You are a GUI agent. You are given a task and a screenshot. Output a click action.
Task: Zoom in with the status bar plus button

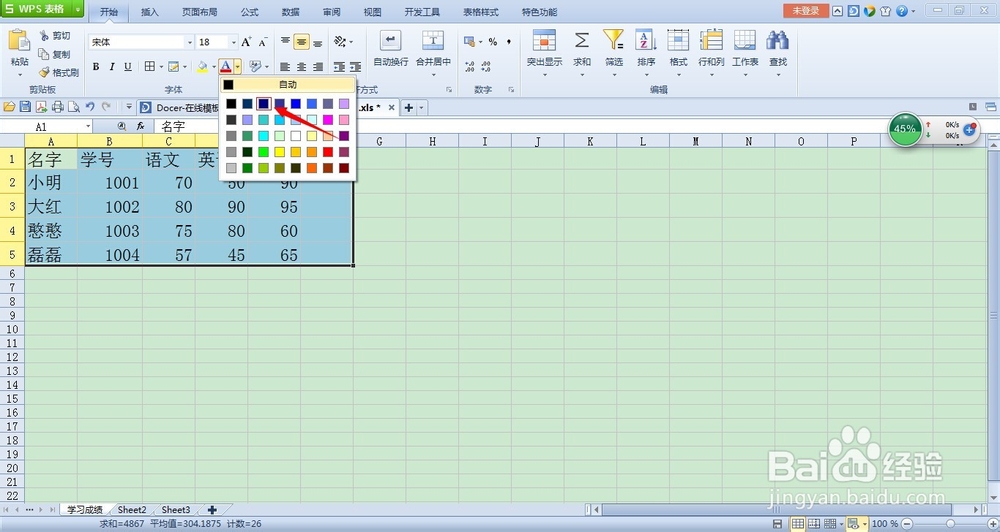click(992, 524)
